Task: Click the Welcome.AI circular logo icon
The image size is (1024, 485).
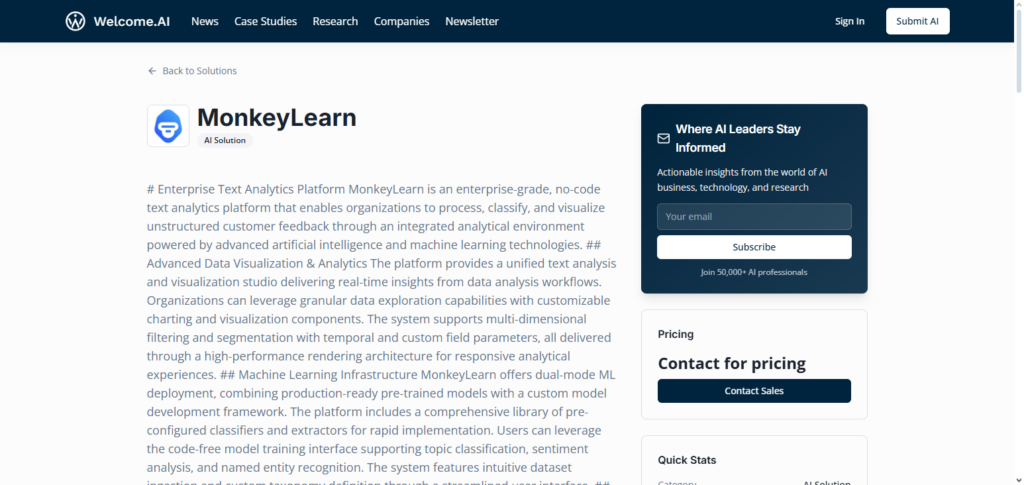Action: [75, 21]
